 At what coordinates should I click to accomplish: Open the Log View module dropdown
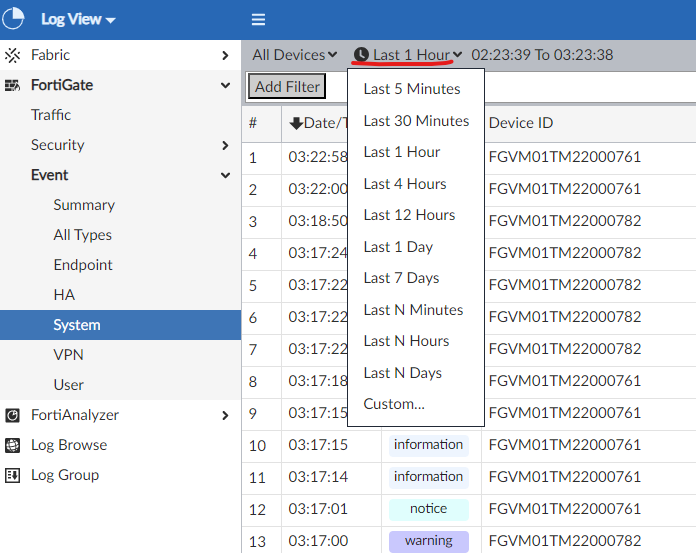coord(79,19)
